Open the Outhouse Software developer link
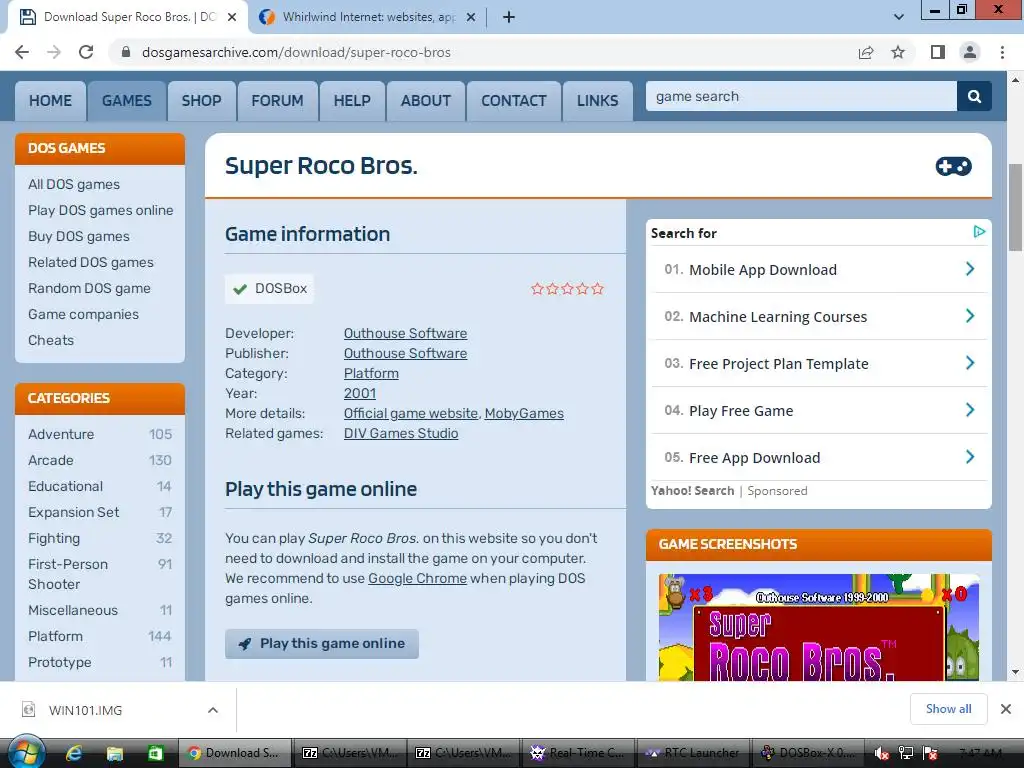Image resolution: width=1024 pixels, height=768 pixels. point(406,333)
